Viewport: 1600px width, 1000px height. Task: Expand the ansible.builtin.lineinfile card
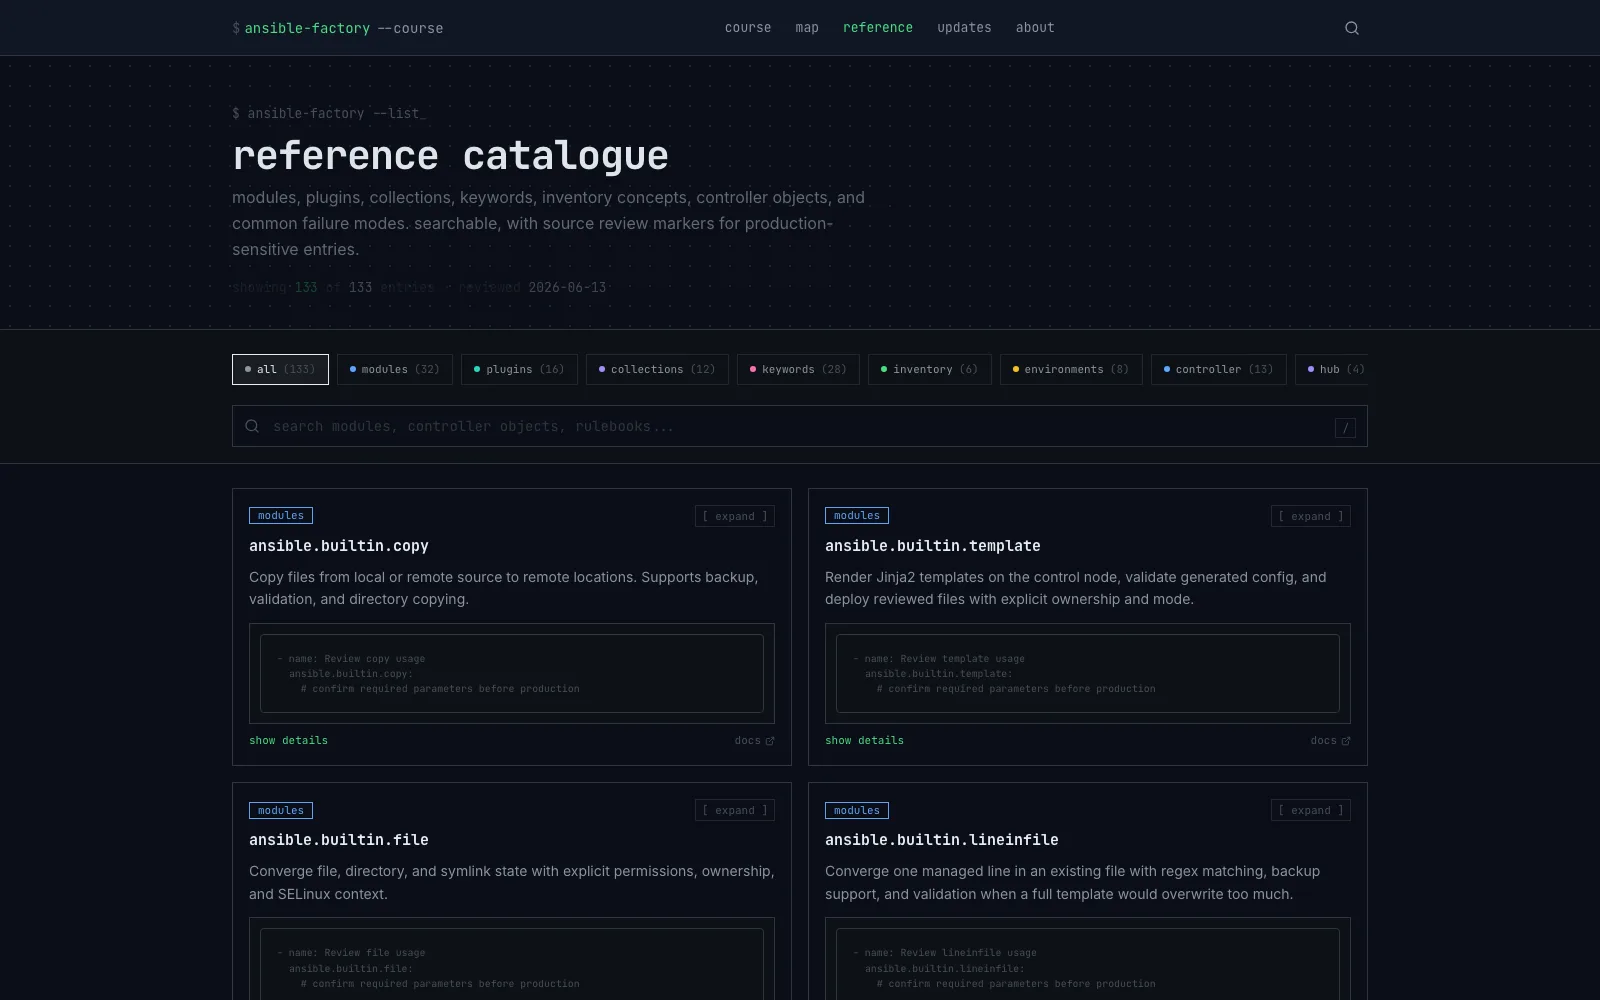1311,810
